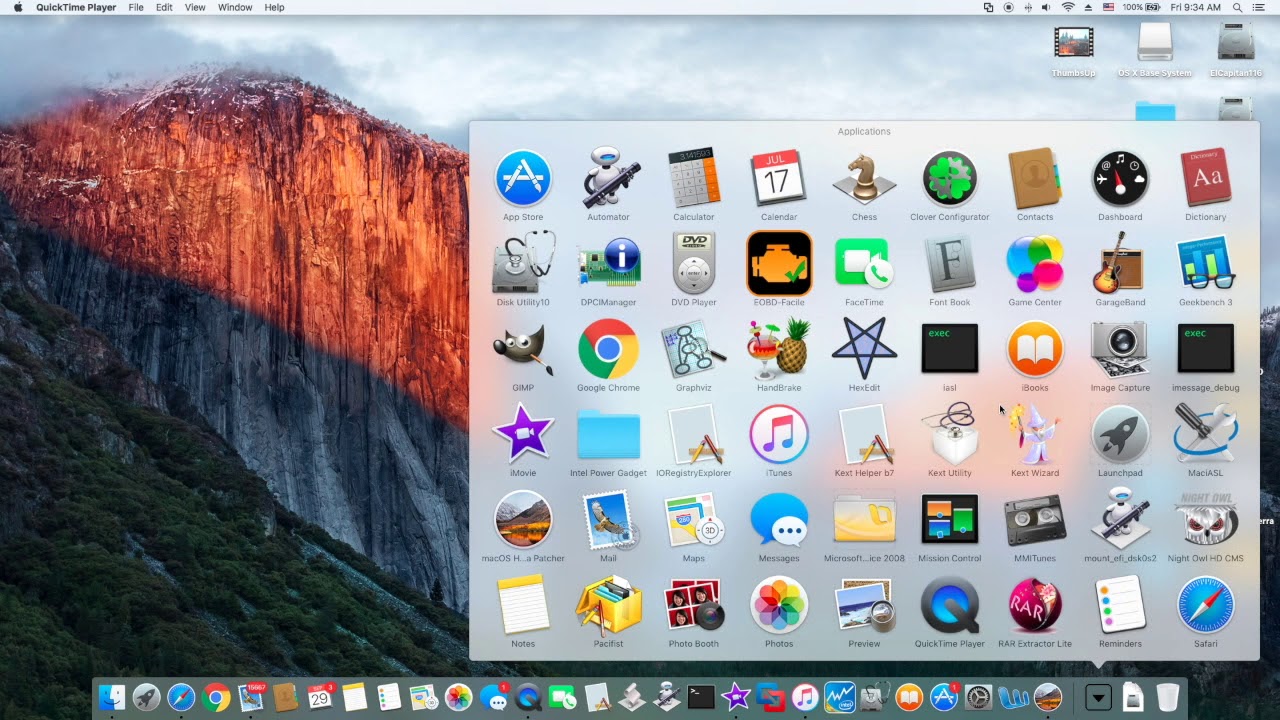Launch the Chess application

tap(864, 179)
